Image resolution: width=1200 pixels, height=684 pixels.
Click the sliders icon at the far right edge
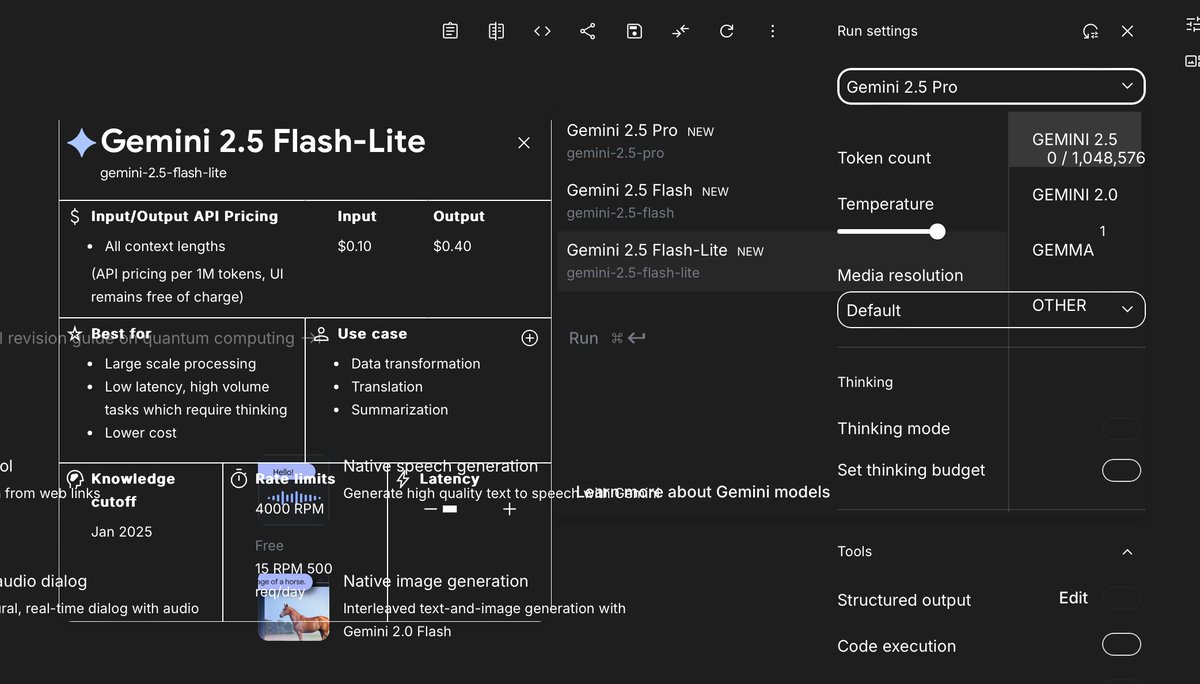[x=1192, y=25]
